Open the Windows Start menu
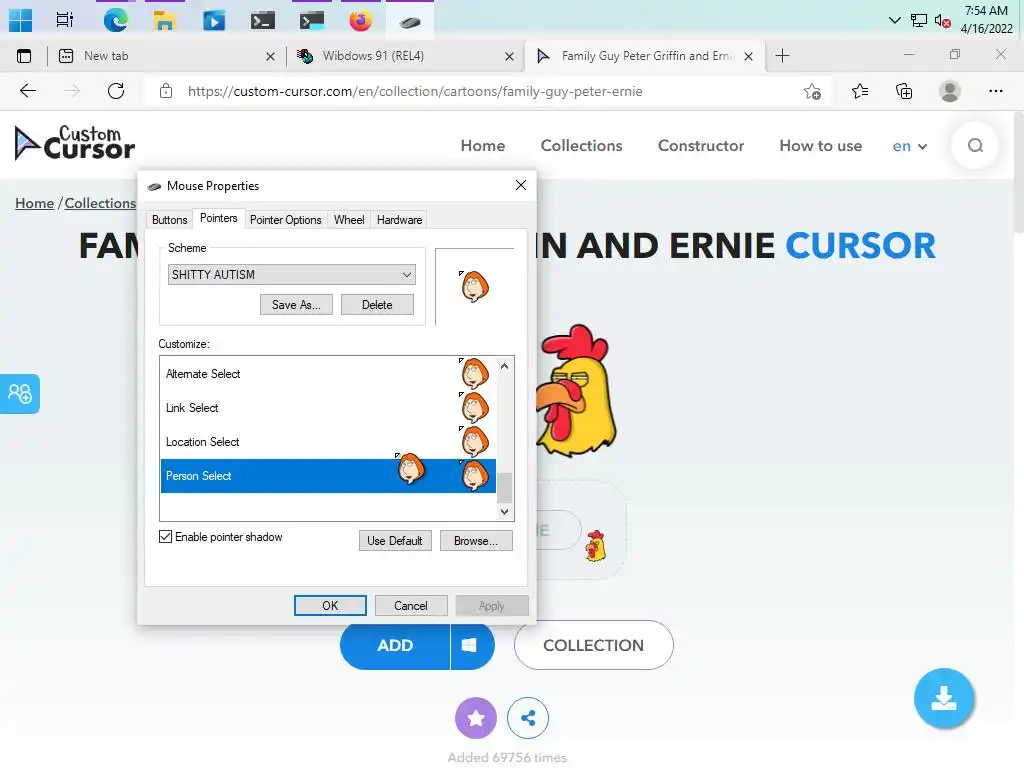1024x768 pixels. point(20,20)
